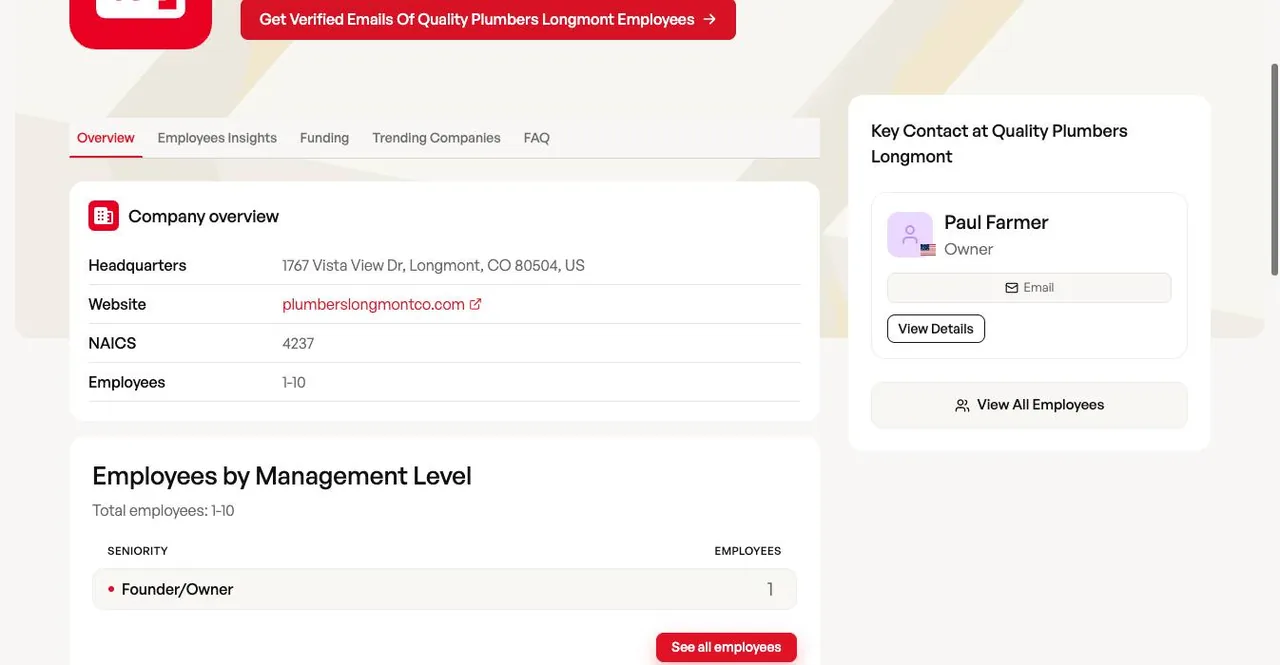Click the Company overview building icon

pos(104,216)
